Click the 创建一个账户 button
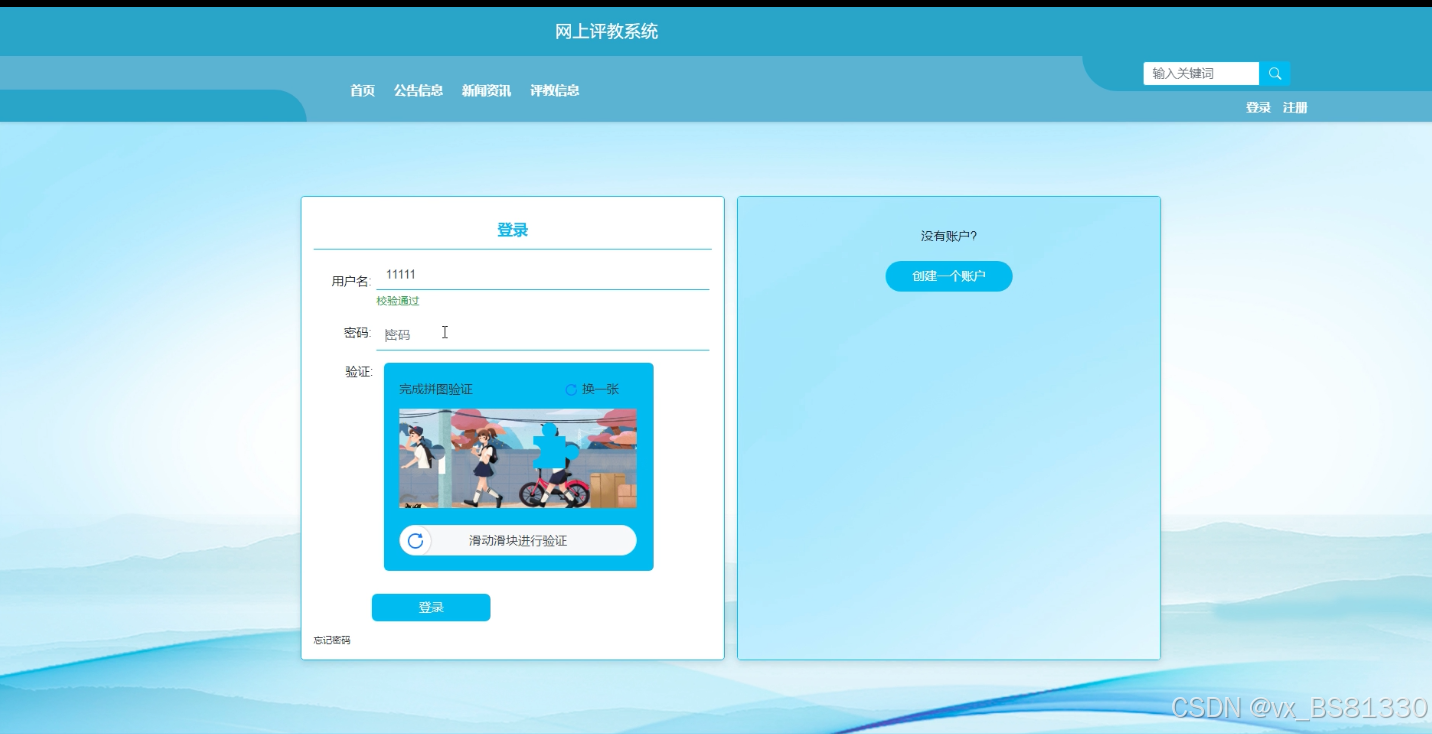This screenshot has height=734, width=1432. click(x=949, y=276)
